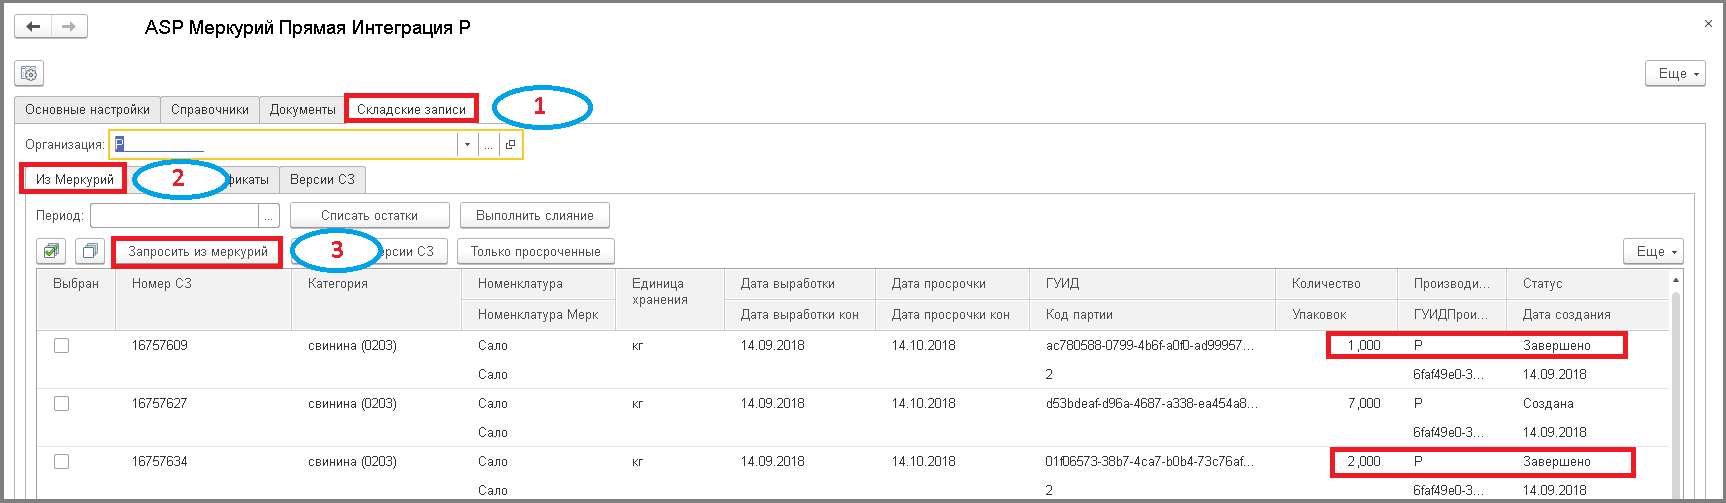Open the top-right Еще menu
Image resolution: width=1726 pixels, height=503 pixels.
click(1675, 73)
